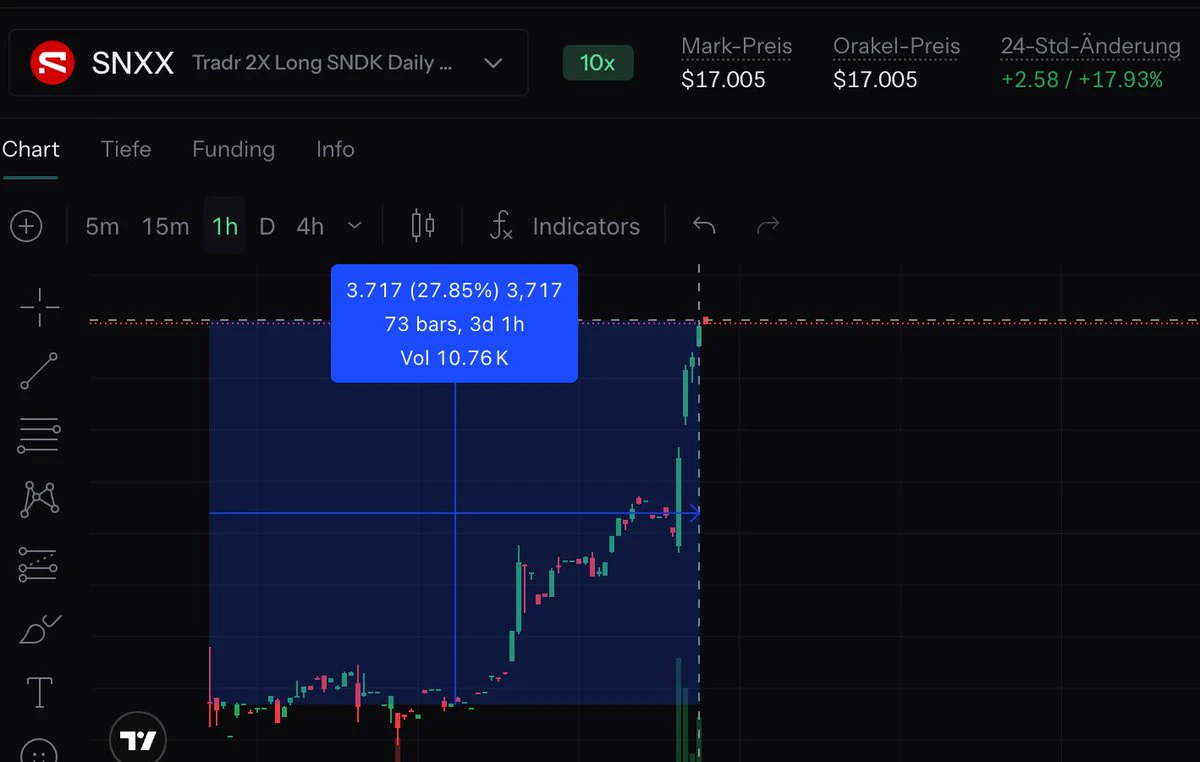Switch to the Chart tab
1200x762 pixels.
point(30,149)
